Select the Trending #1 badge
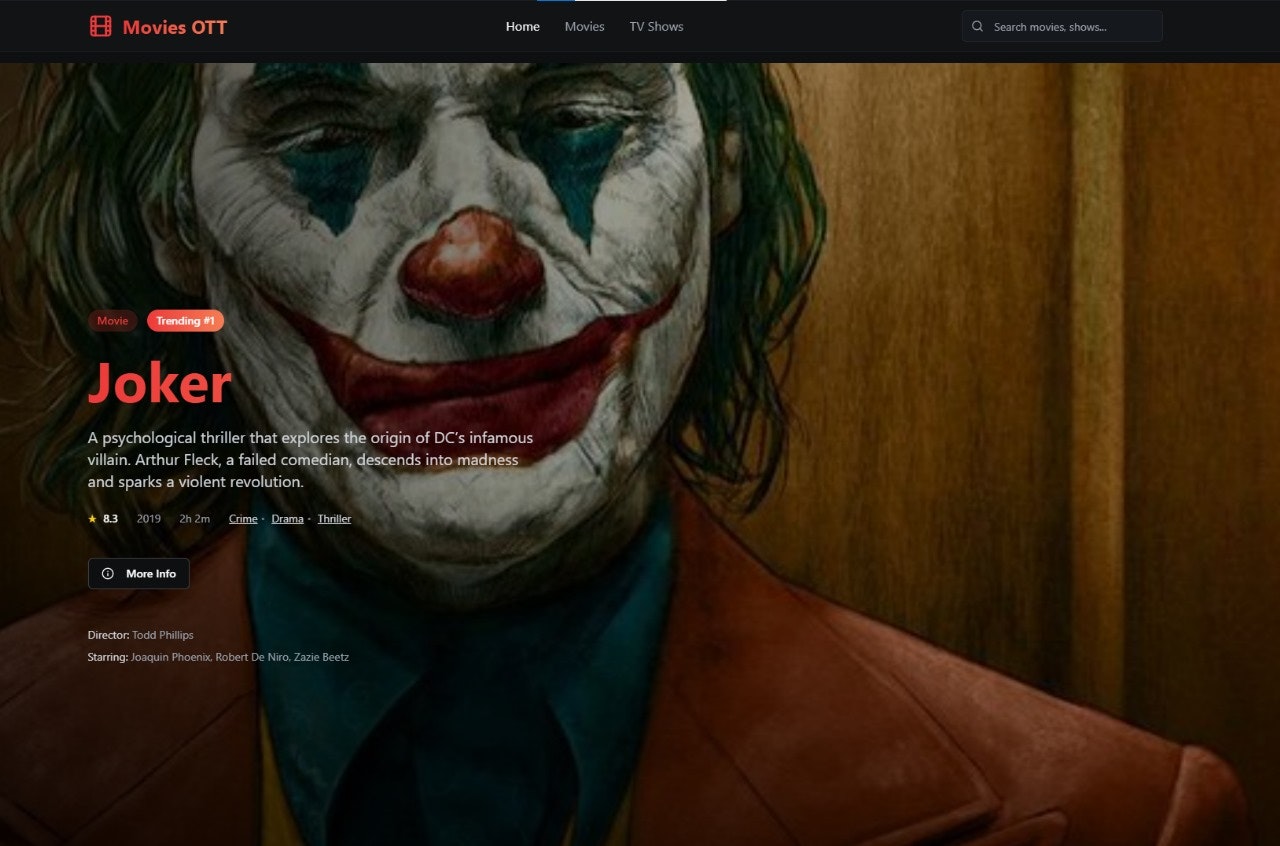The width and height of the screenshot is (1280, 846). (x=186, y=321)
